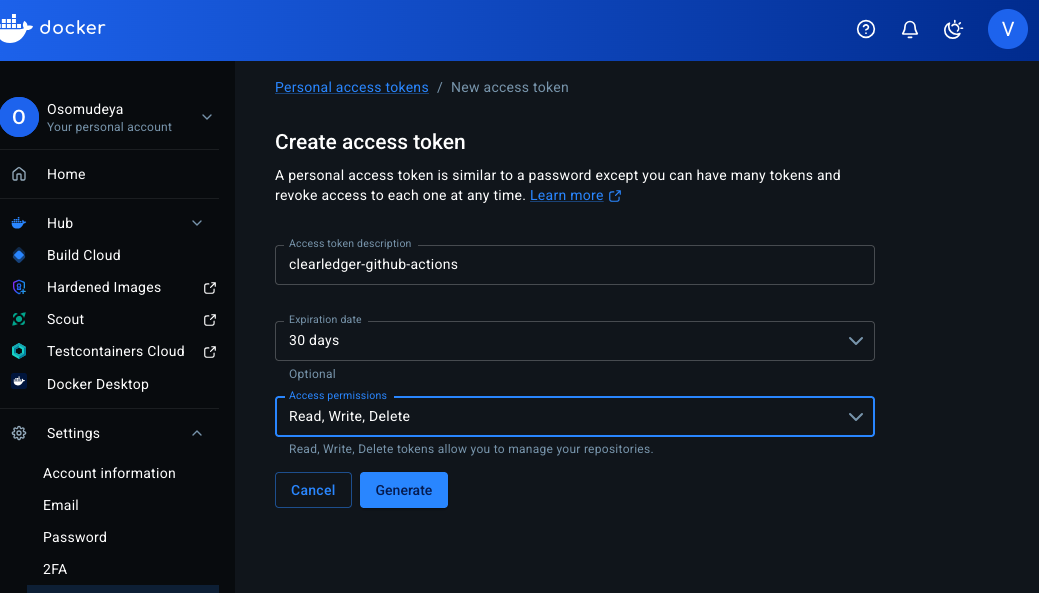Open 2FA settings page

pyautogui.click(x=55, y=569)
